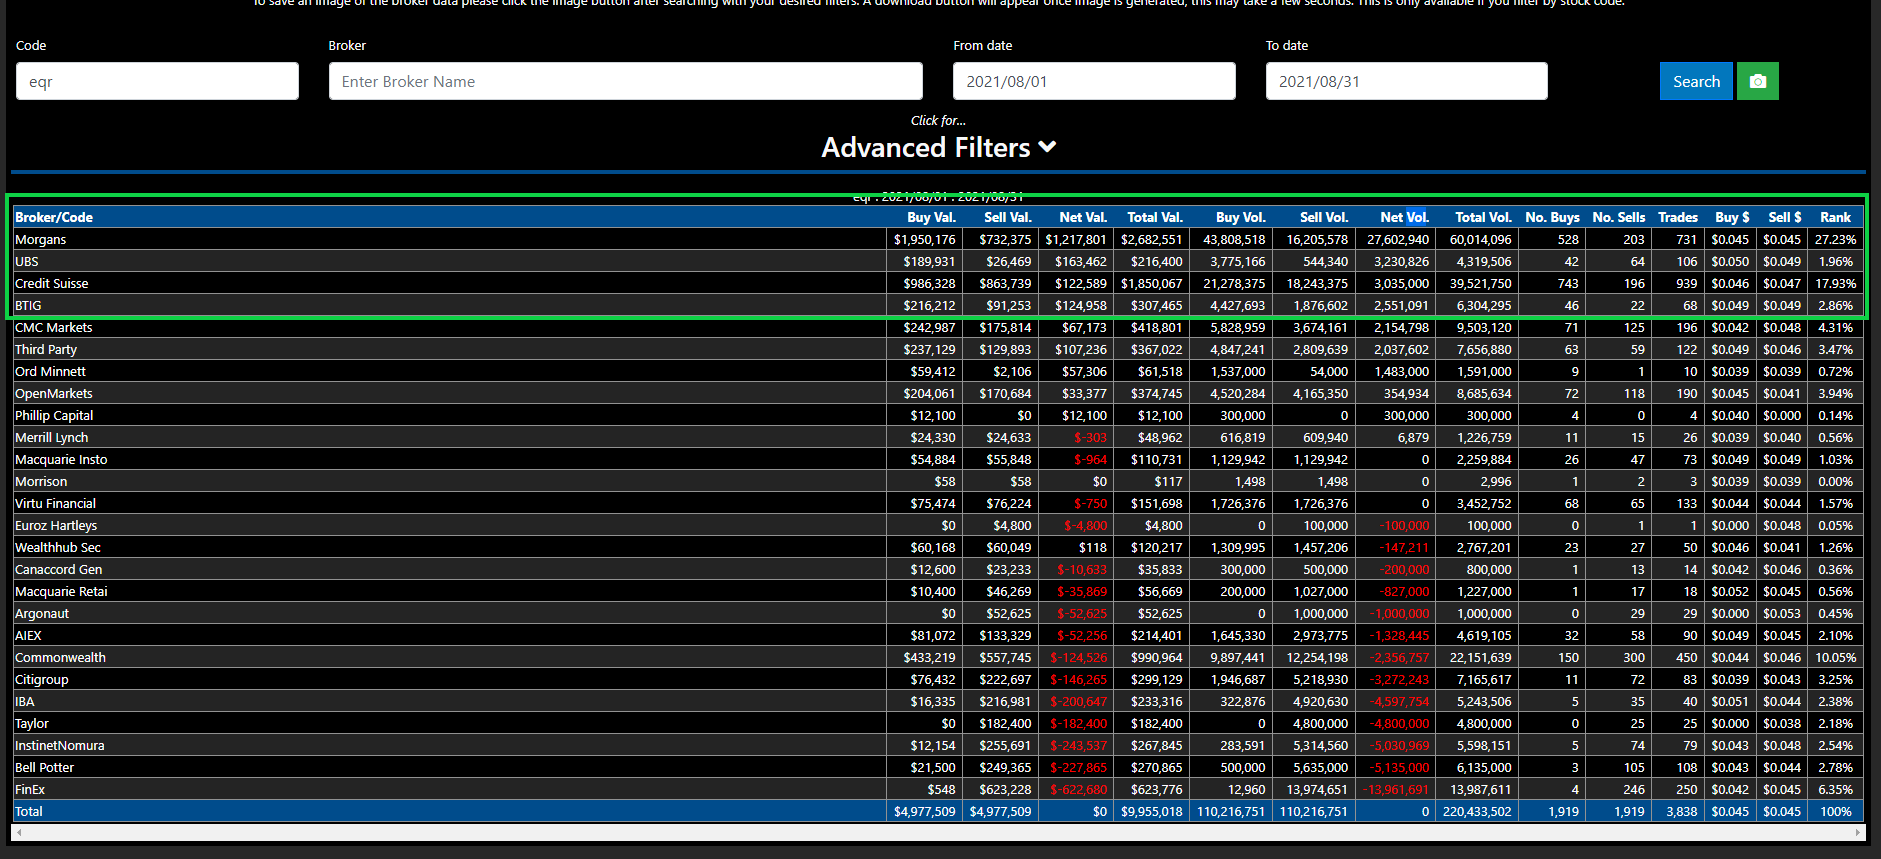Select the Taylor broker name
This screenshot has height=859, width=1881.
(32, 724)
